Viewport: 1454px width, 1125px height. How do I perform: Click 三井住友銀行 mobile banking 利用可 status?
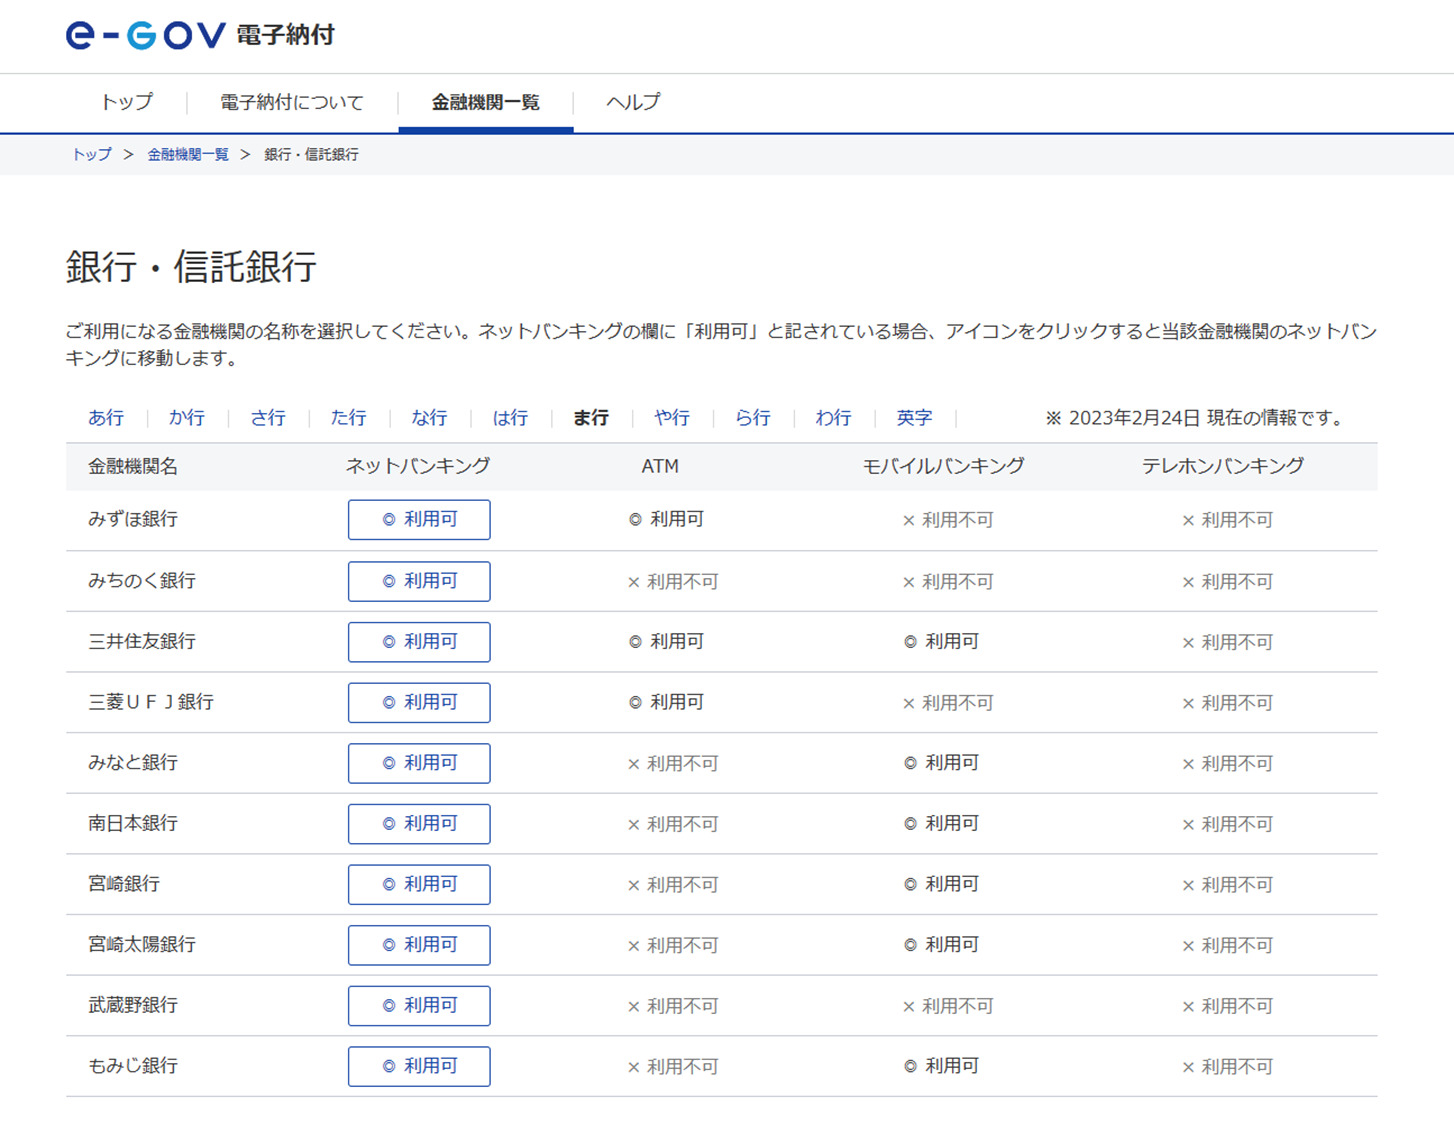pyautogui.click(x=941, y=642)
